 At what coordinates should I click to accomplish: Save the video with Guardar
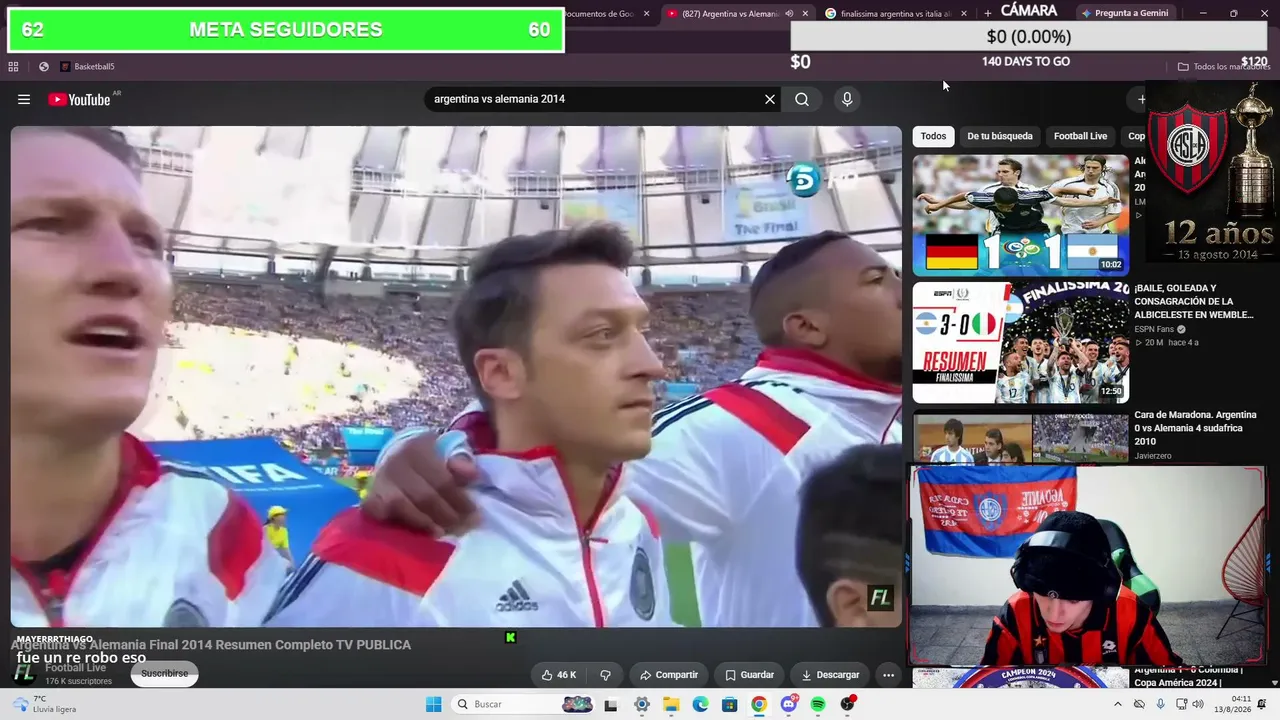(749, 675)
